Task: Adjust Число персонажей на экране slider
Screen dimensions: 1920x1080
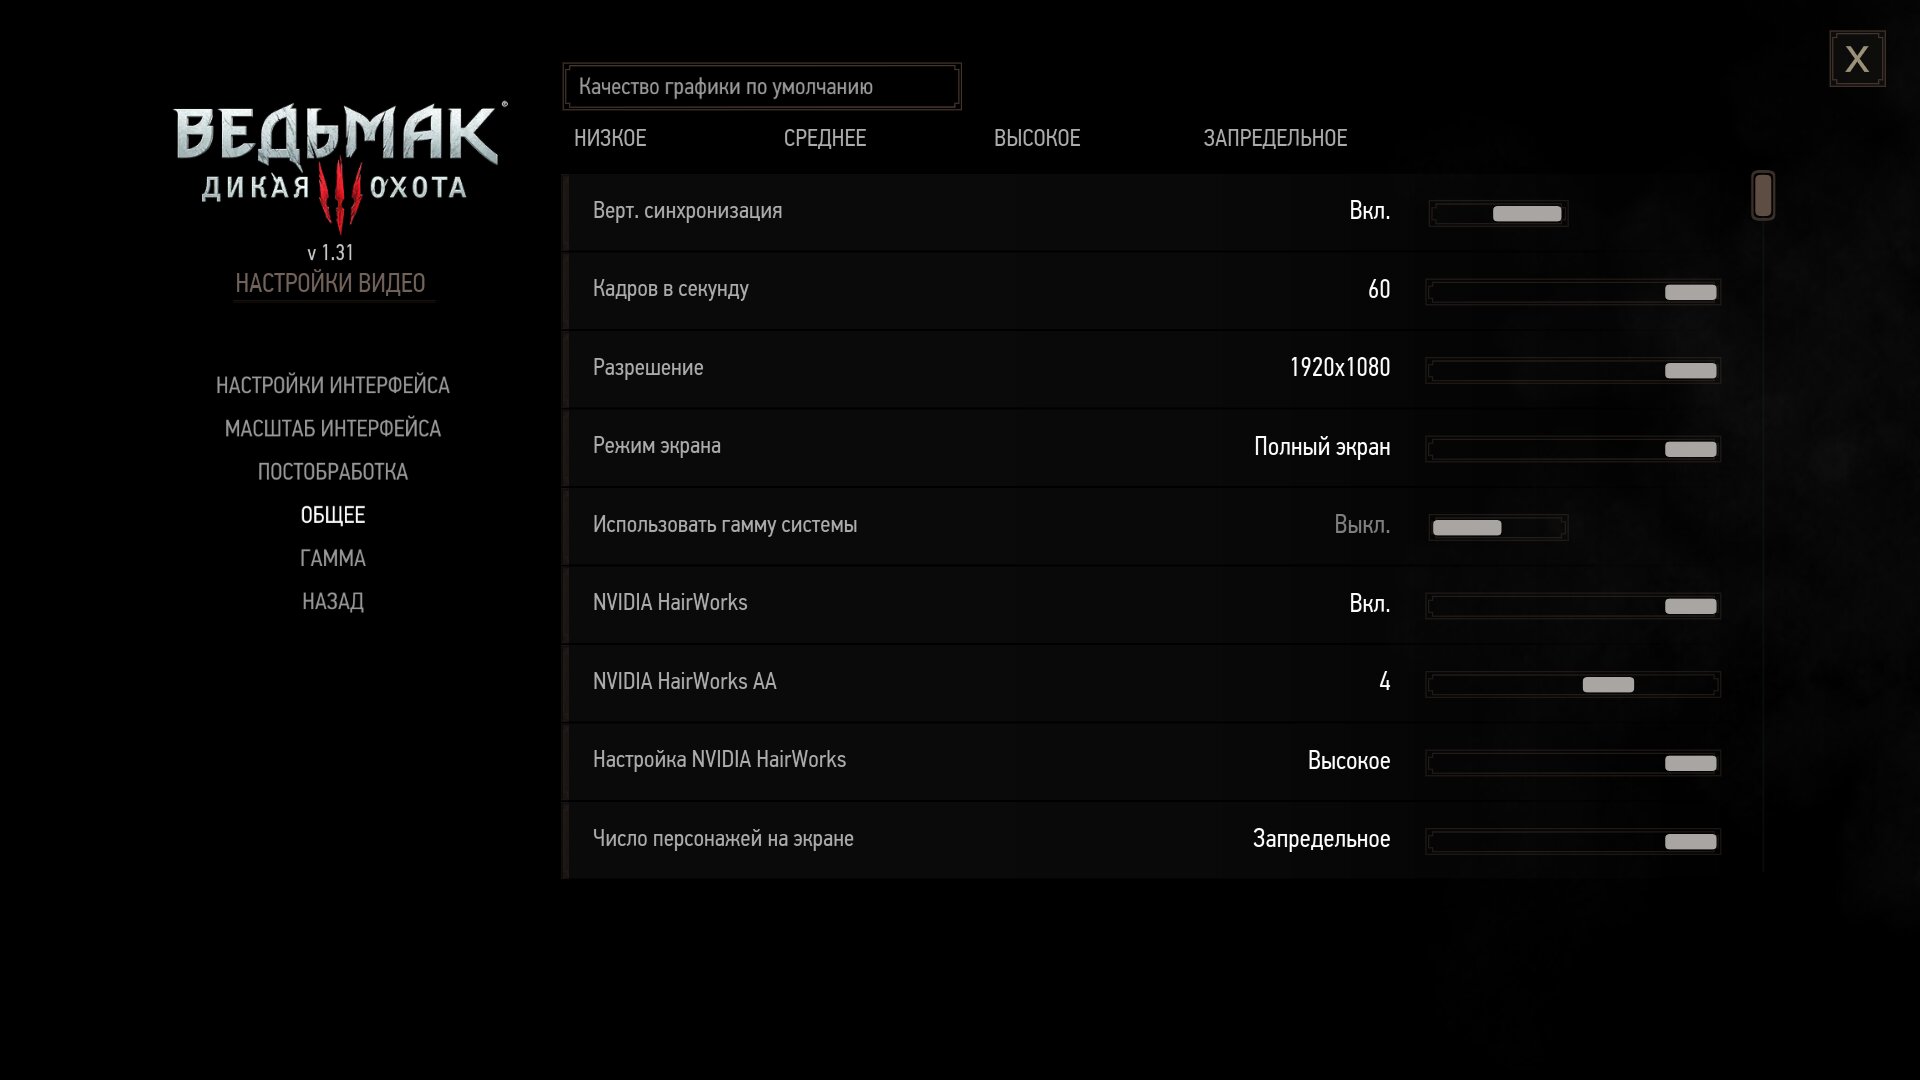Action: click(x=1573, y=842)
